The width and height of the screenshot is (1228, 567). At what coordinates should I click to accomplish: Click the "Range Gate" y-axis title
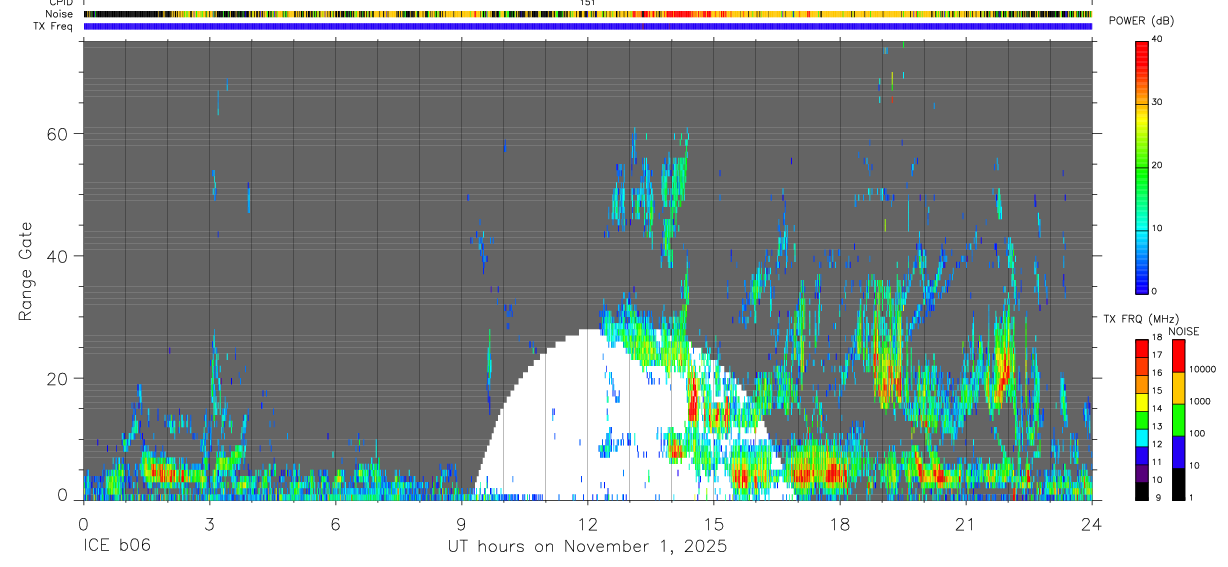pyautogui.click(x=26, y=272)
